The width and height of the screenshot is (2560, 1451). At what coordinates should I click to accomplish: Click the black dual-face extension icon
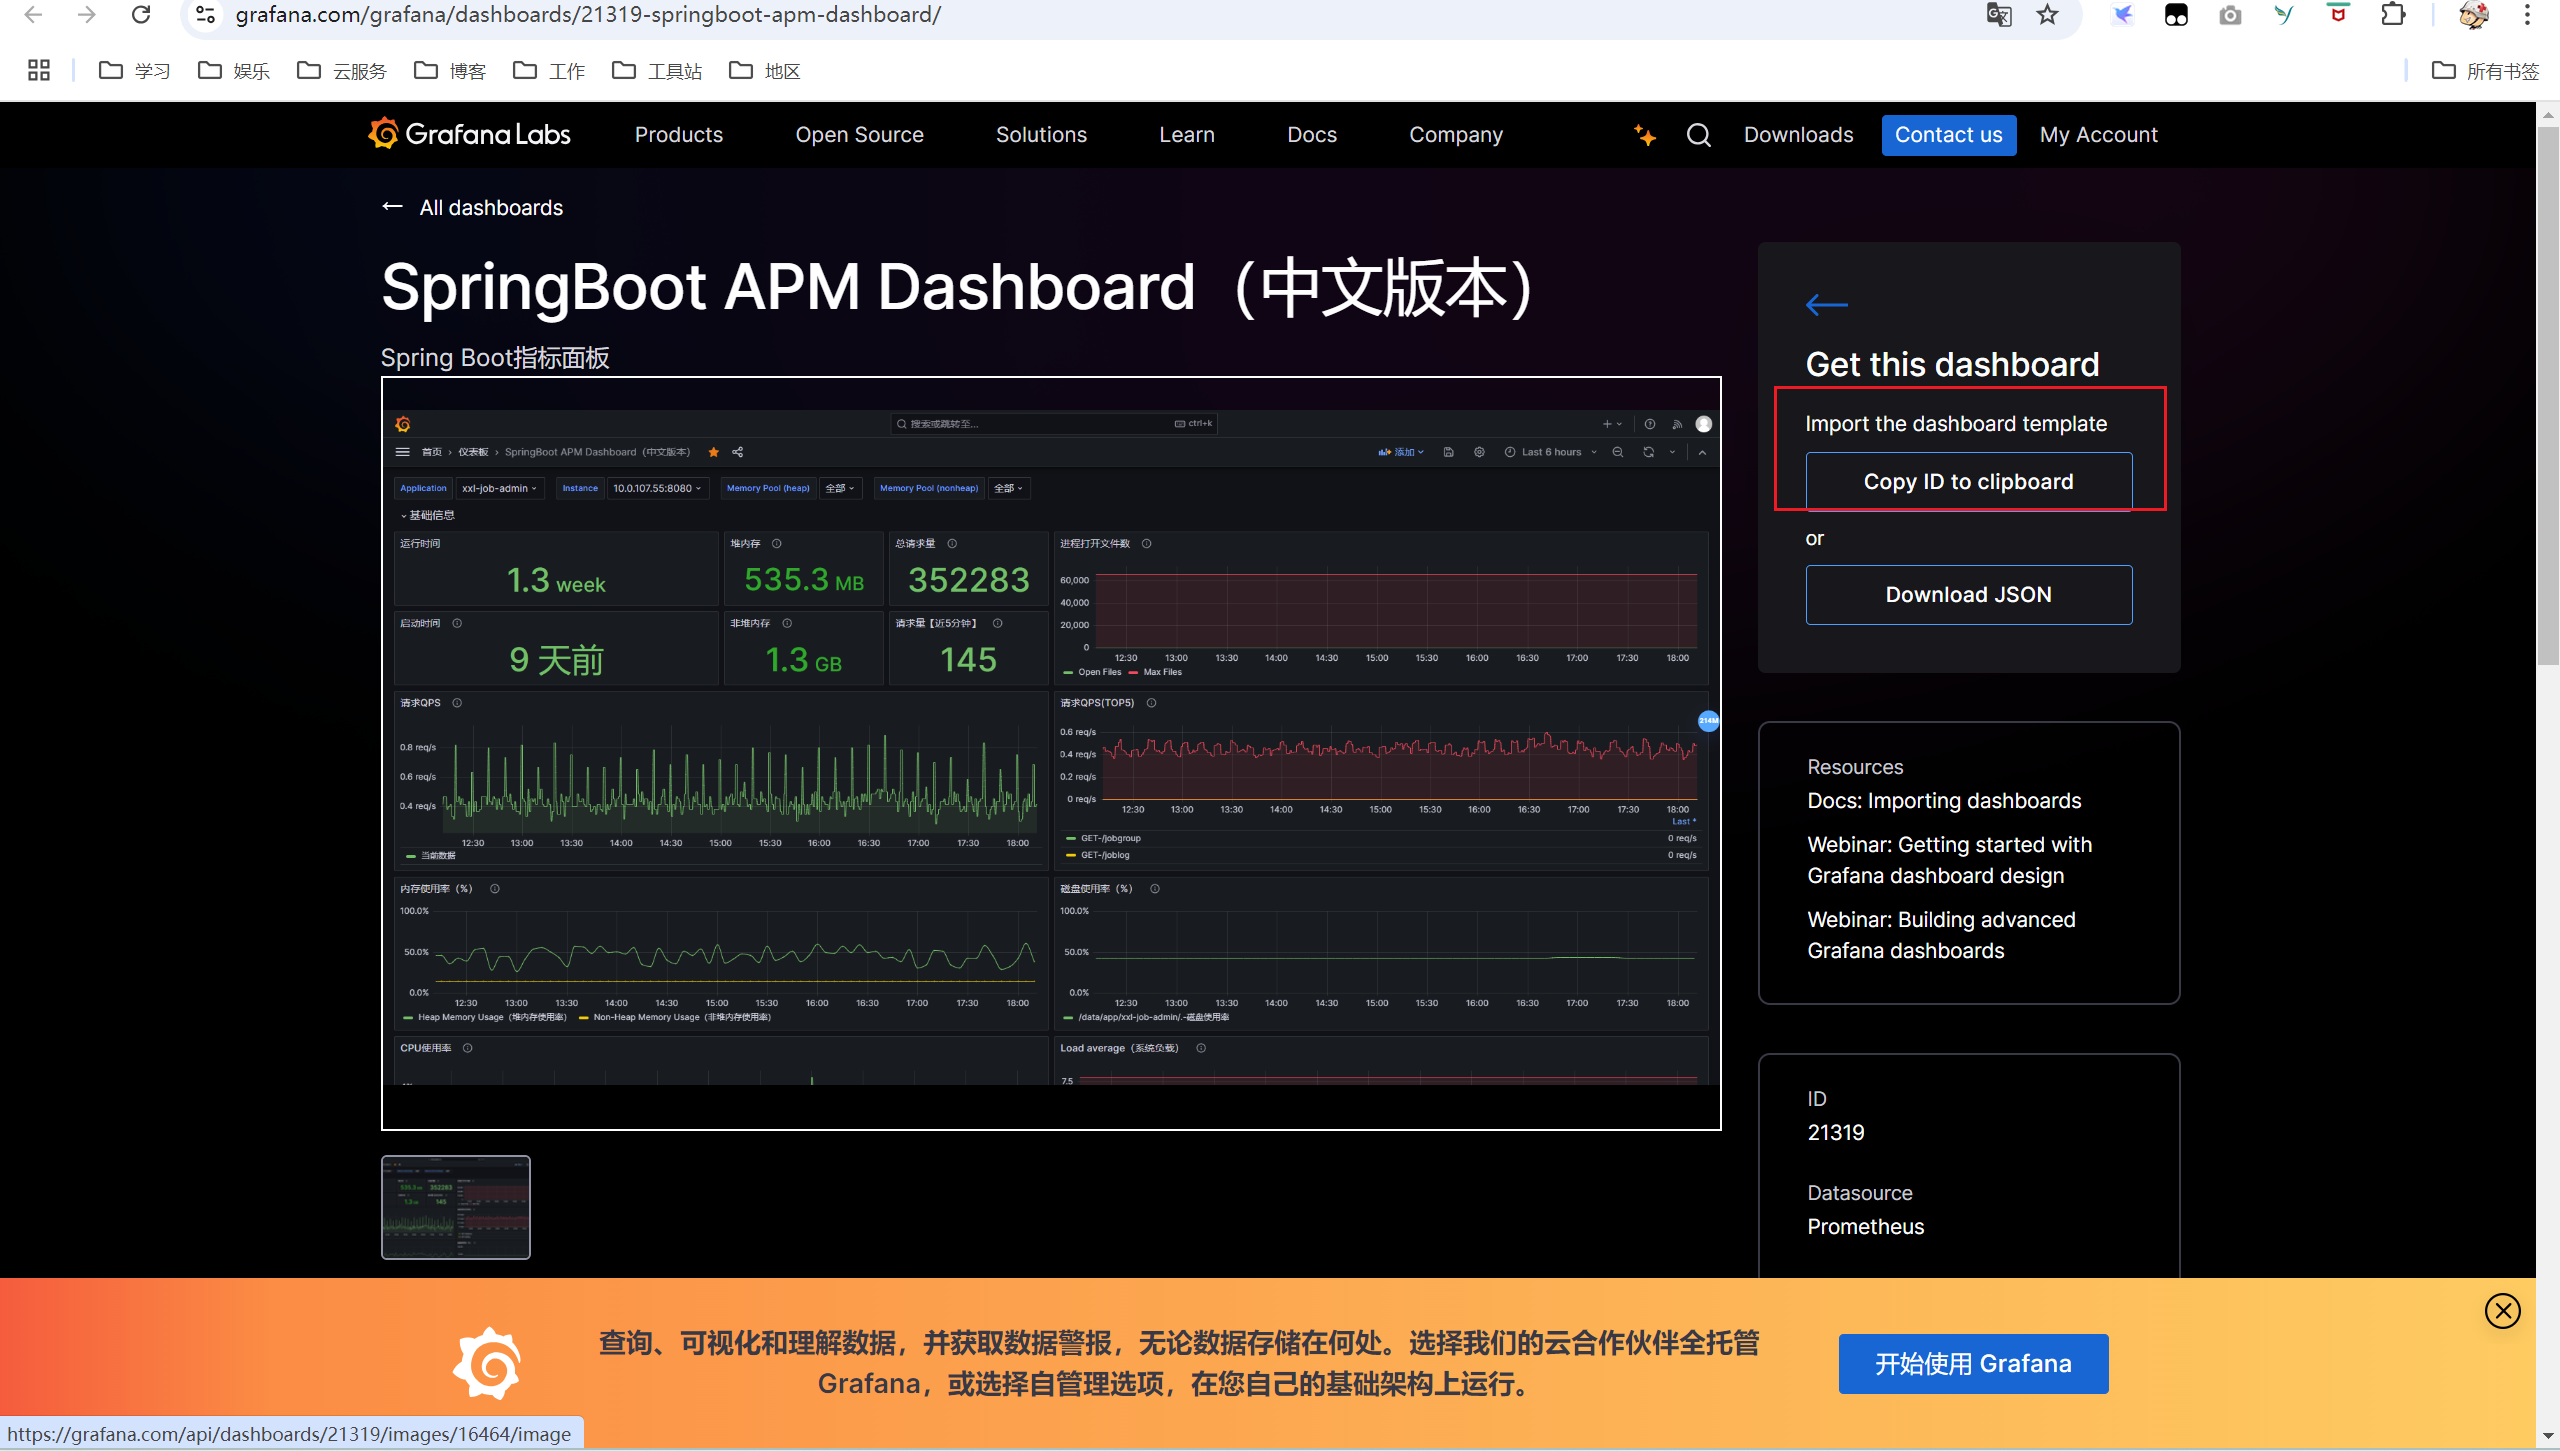2176,15
